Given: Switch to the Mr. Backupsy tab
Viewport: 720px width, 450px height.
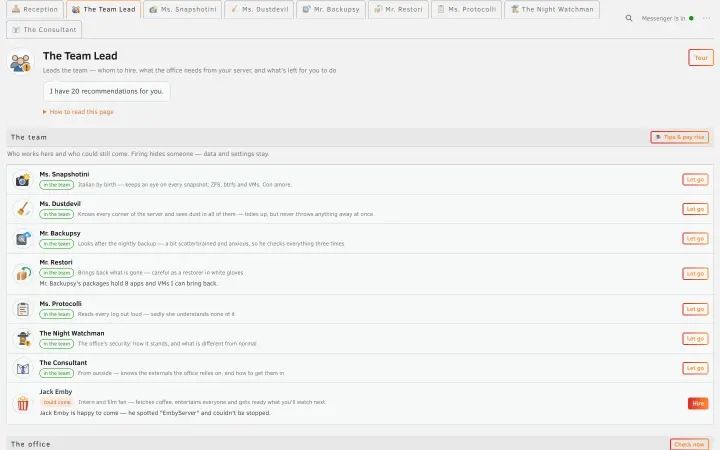Looking at the screenshot, I should (331, 9).
